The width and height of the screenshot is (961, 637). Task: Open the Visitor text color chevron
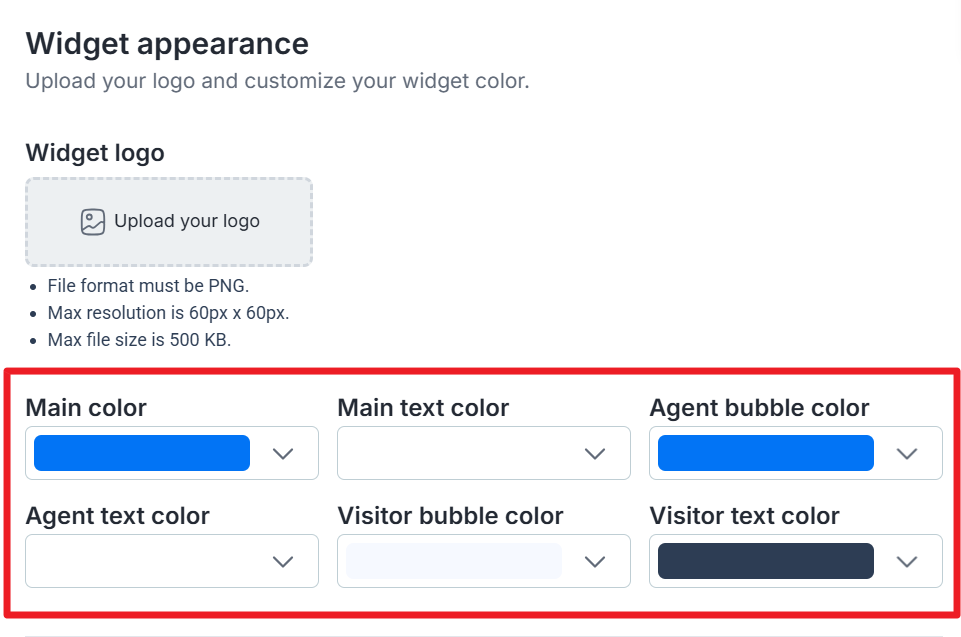[x=907, y=562]
